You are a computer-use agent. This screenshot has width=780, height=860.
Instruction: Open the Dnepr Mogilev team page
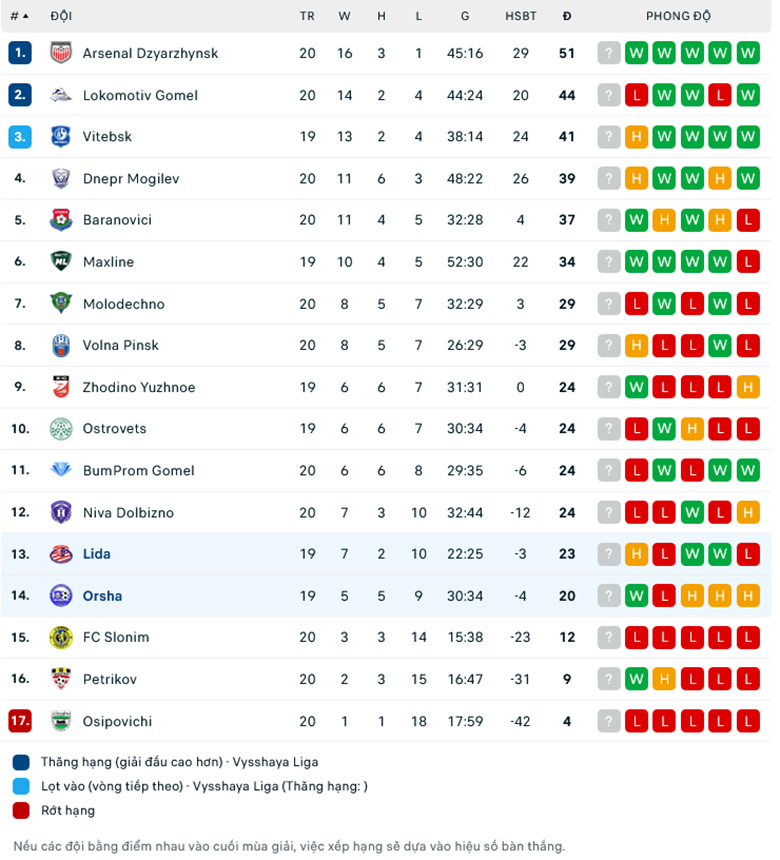pyautogui.click(x=130, y=179)
